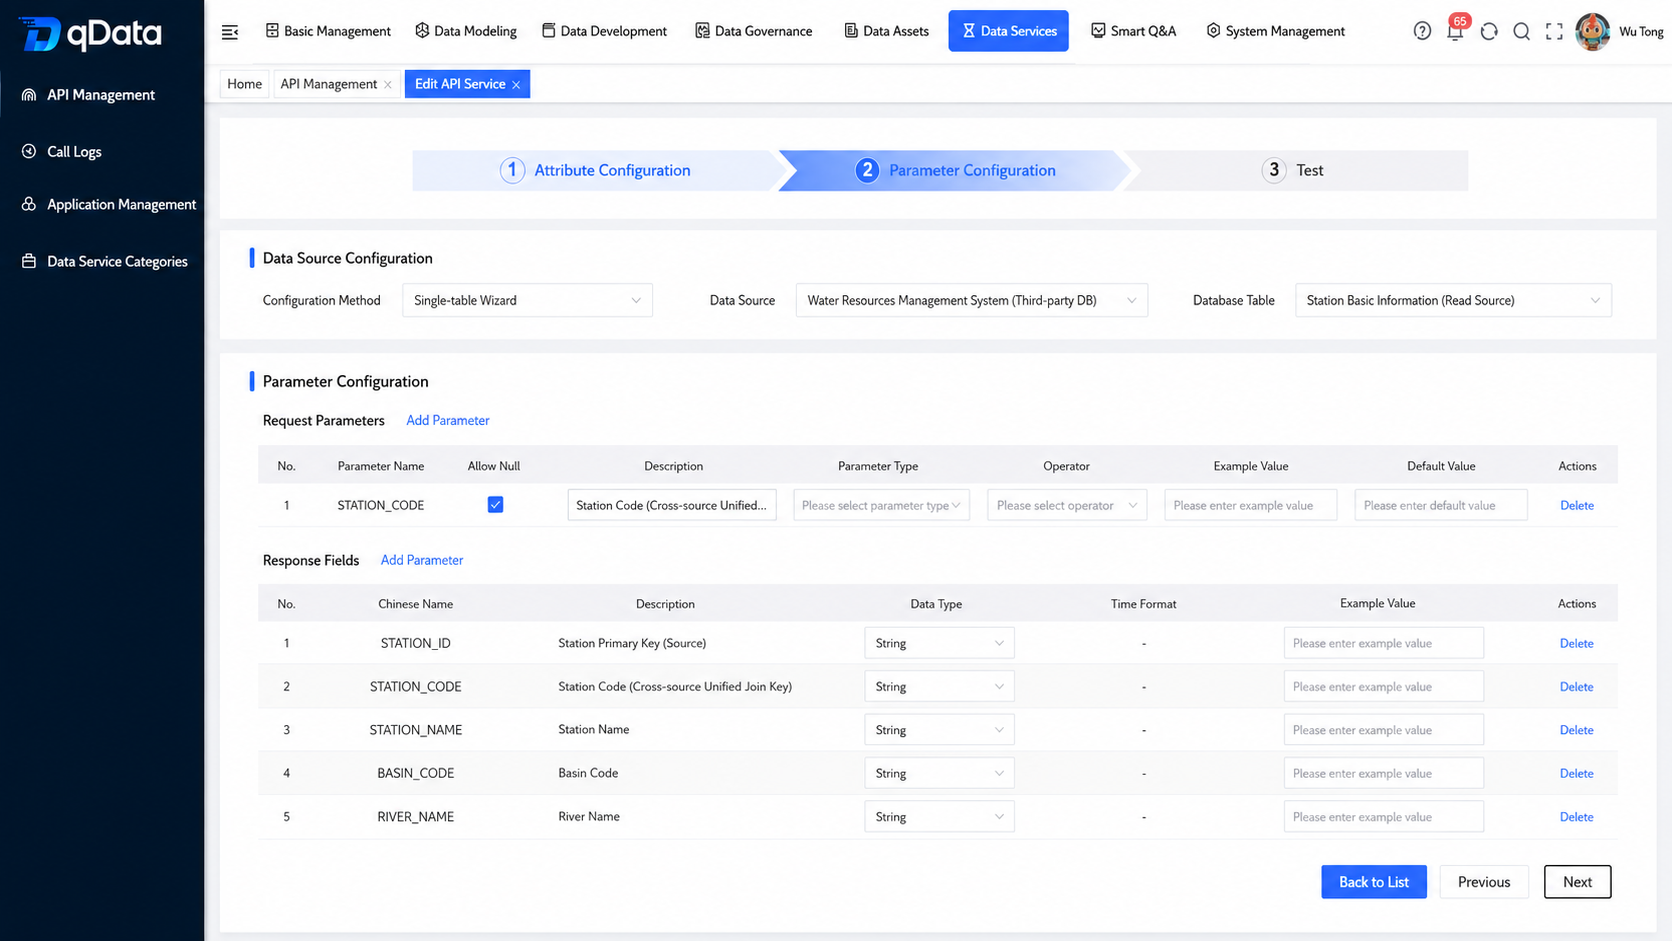Delete the BASIN_CODE response field
This screenshot has height=941, width=1672.
click(1577, 773)
